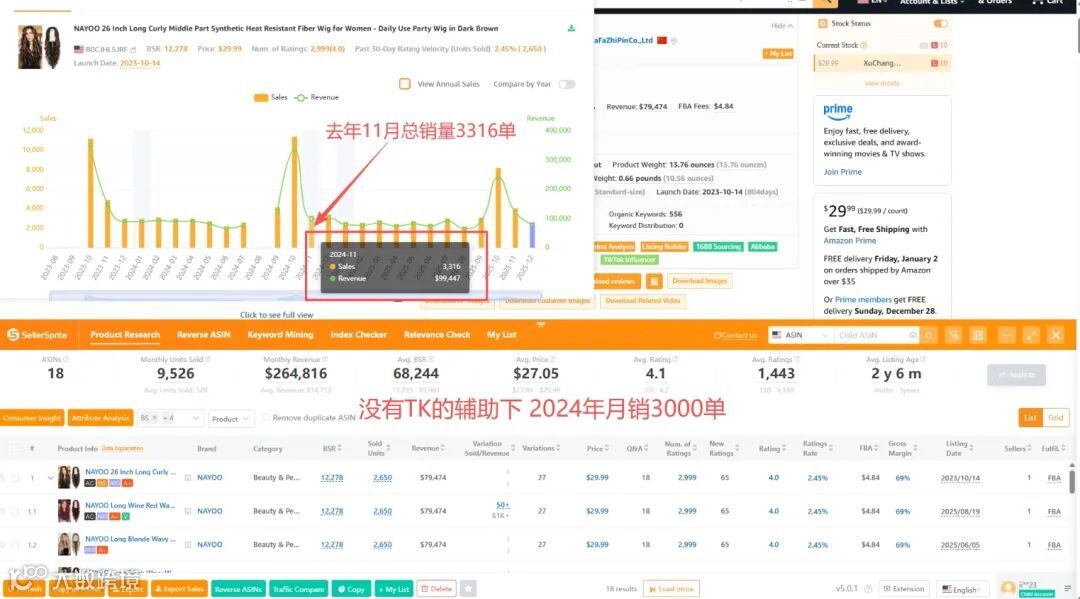This screenshot has height=599, width=1080.
Task: Toggle select-all checkbox in table header
Action: pyautogui.click(x=15, y=448)
